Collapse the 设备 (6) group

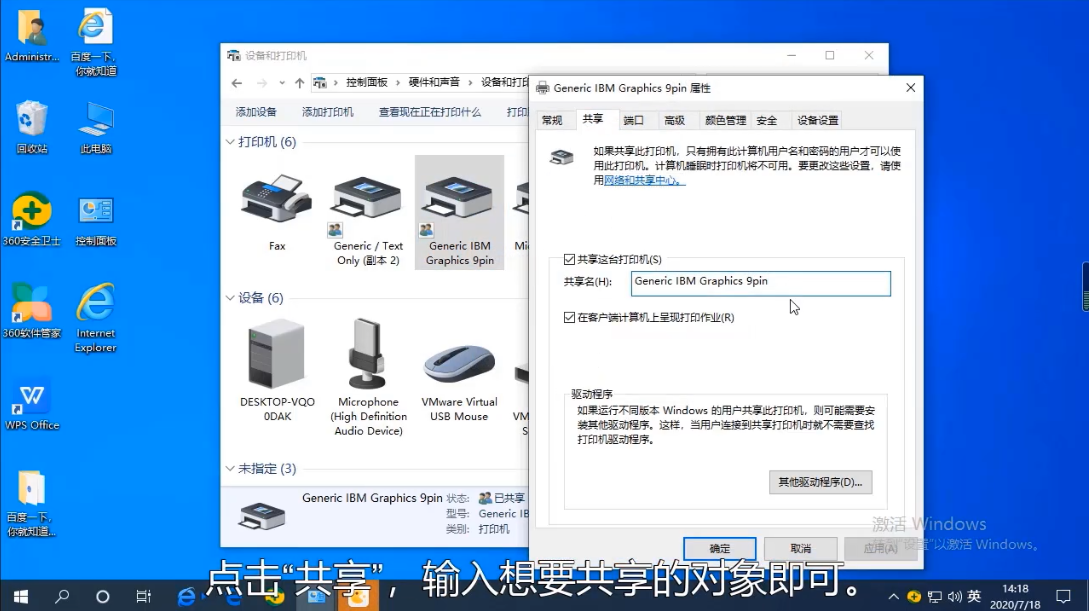pyautogui.click(x=230, y=298)
